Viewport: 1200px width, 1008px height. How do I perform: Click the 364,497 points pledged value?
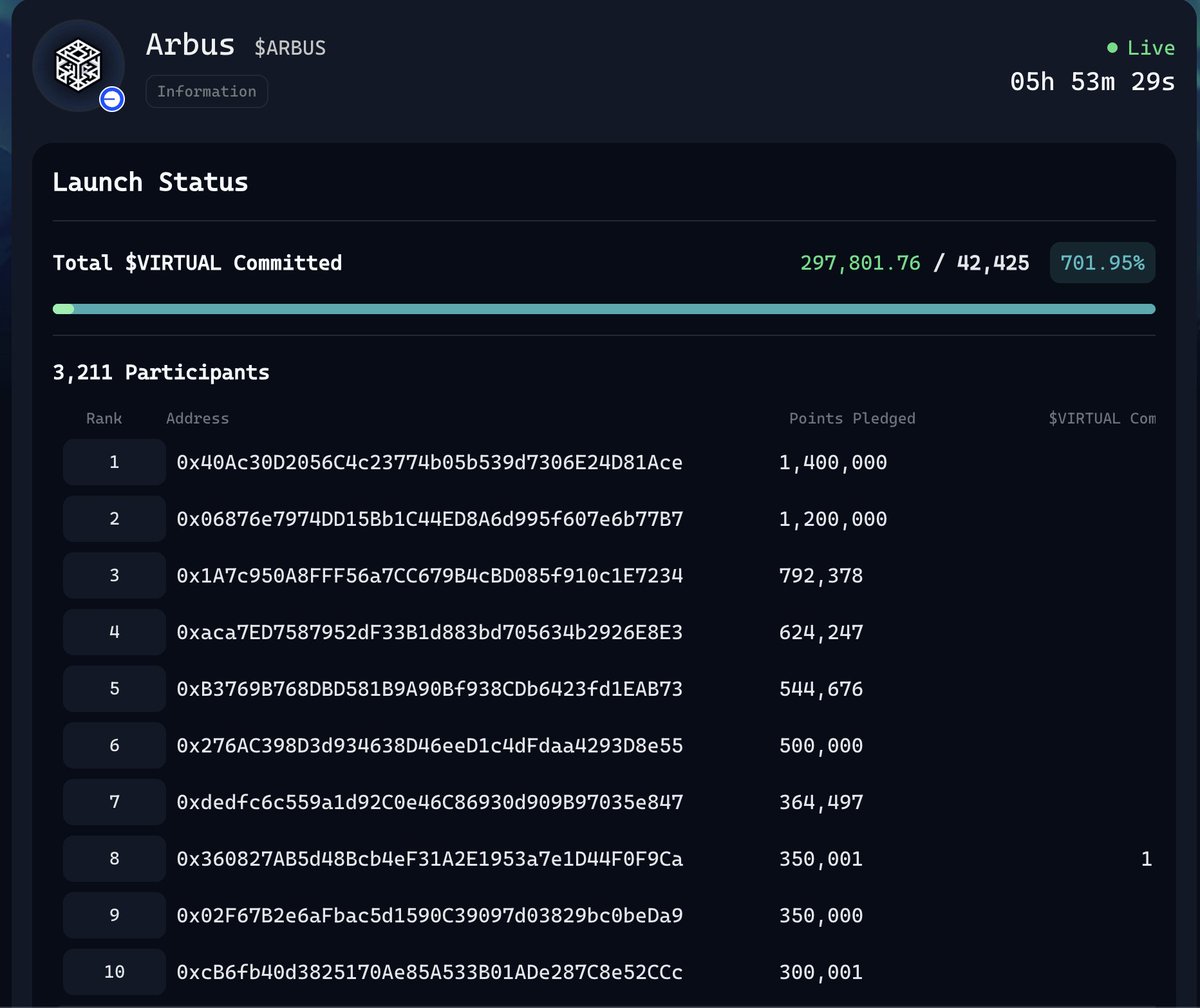point(821,803)
